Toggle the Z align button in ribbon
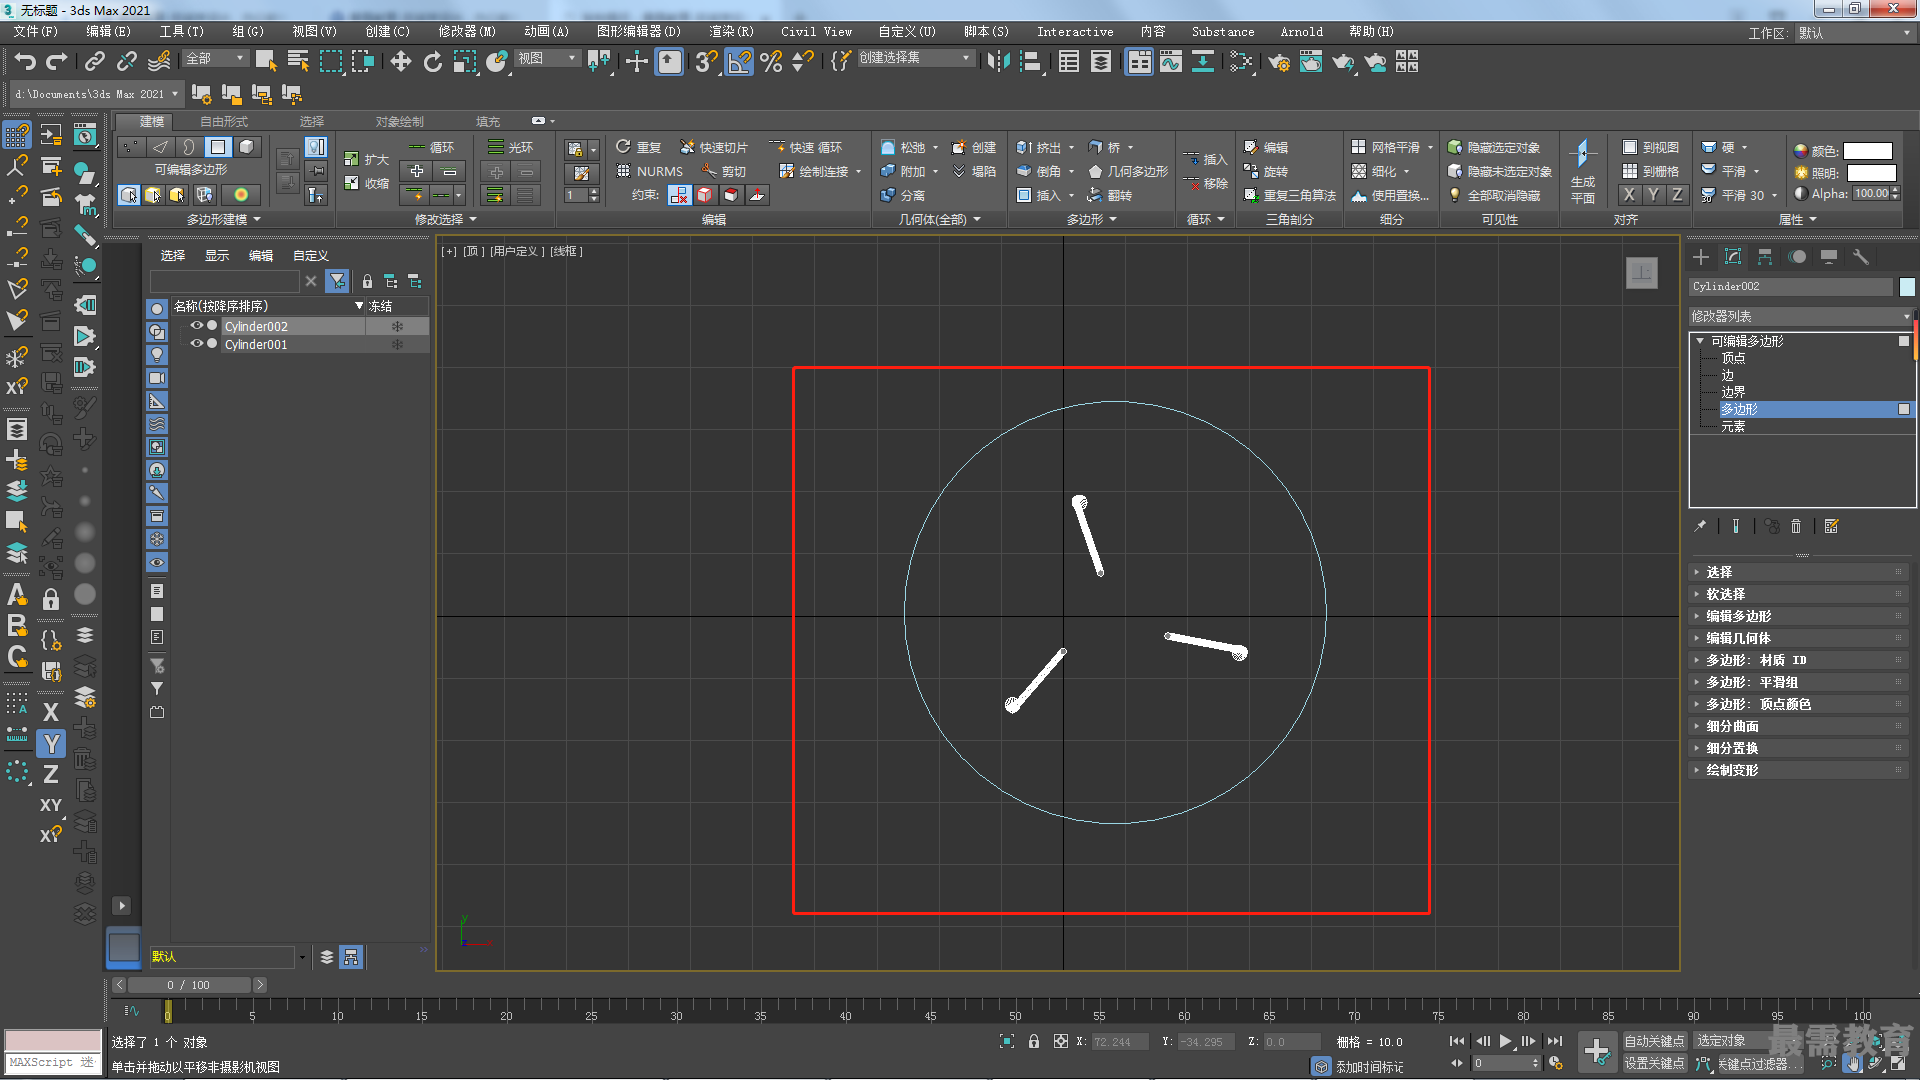Viewport: 1920px width, 1080px height. [x=1677, y=195]
